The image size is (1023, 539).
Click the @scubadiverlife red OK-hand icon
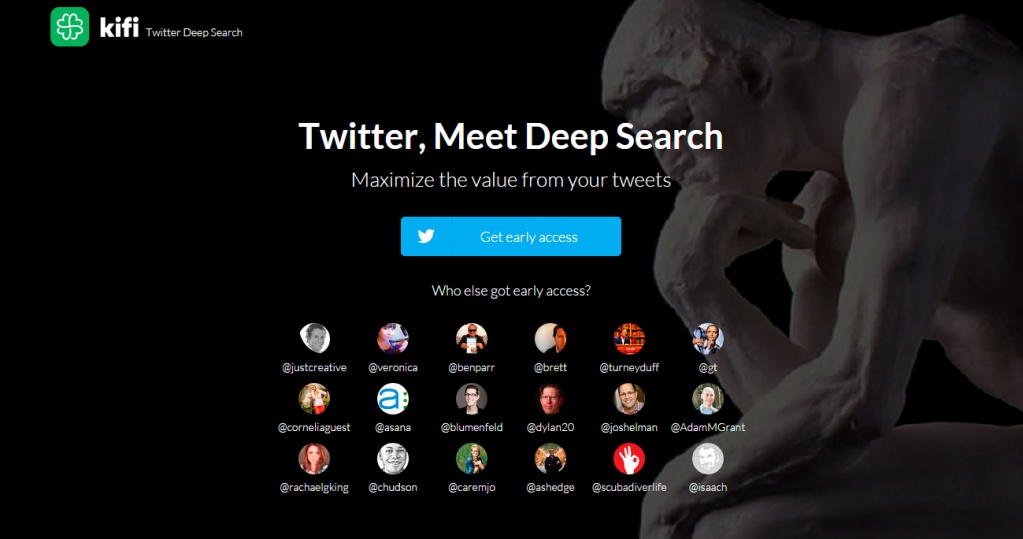coord(629,458)
